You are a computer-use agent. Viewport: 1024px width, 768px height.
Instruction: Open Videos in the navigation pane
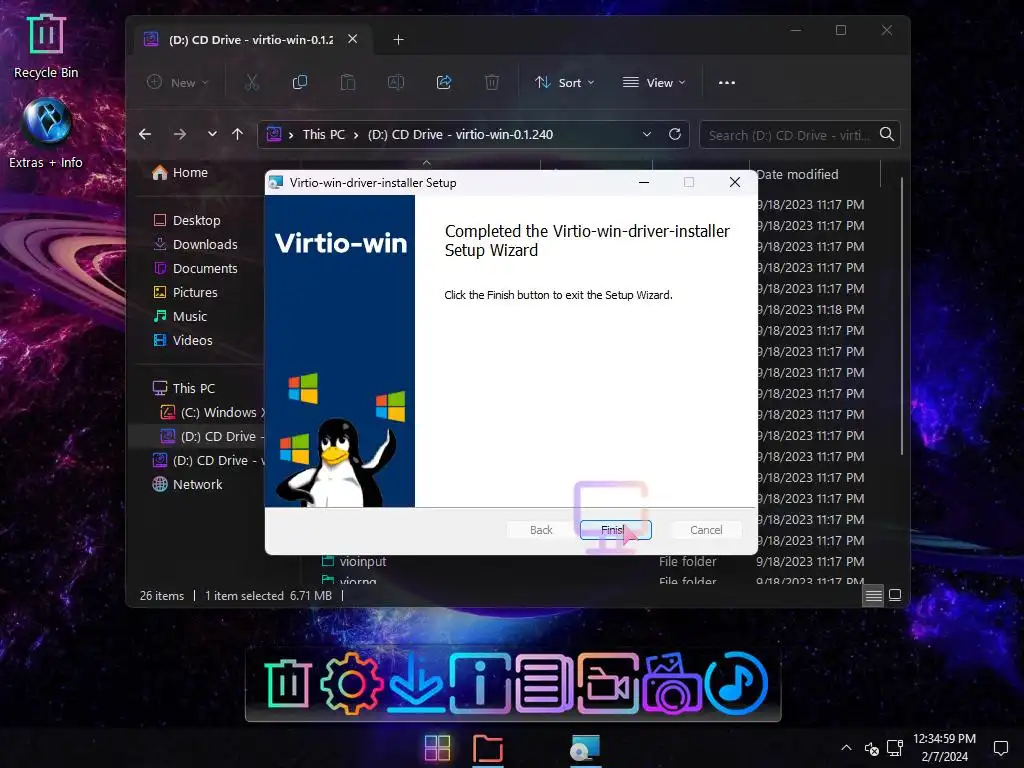[183, 340]
